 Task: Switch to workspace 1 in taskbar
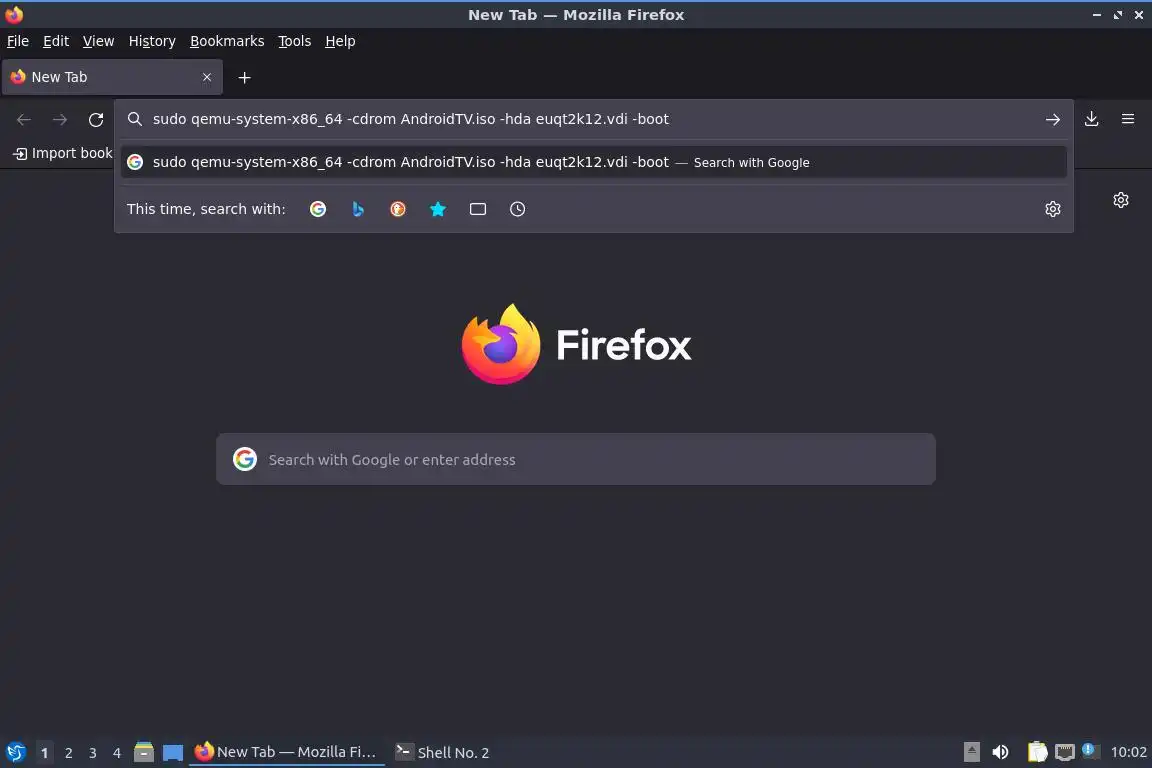pos(44,753)
